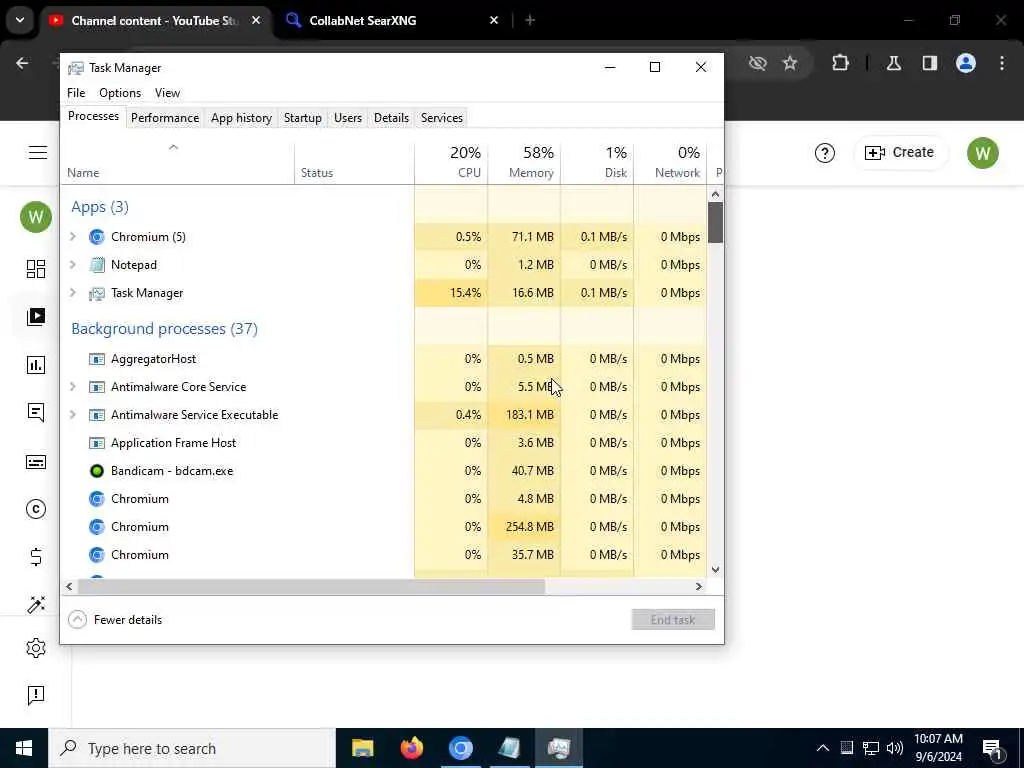Screen dimensions: 1024x768
Task: Open Task Manager View menu
Action: coord(167,93)
